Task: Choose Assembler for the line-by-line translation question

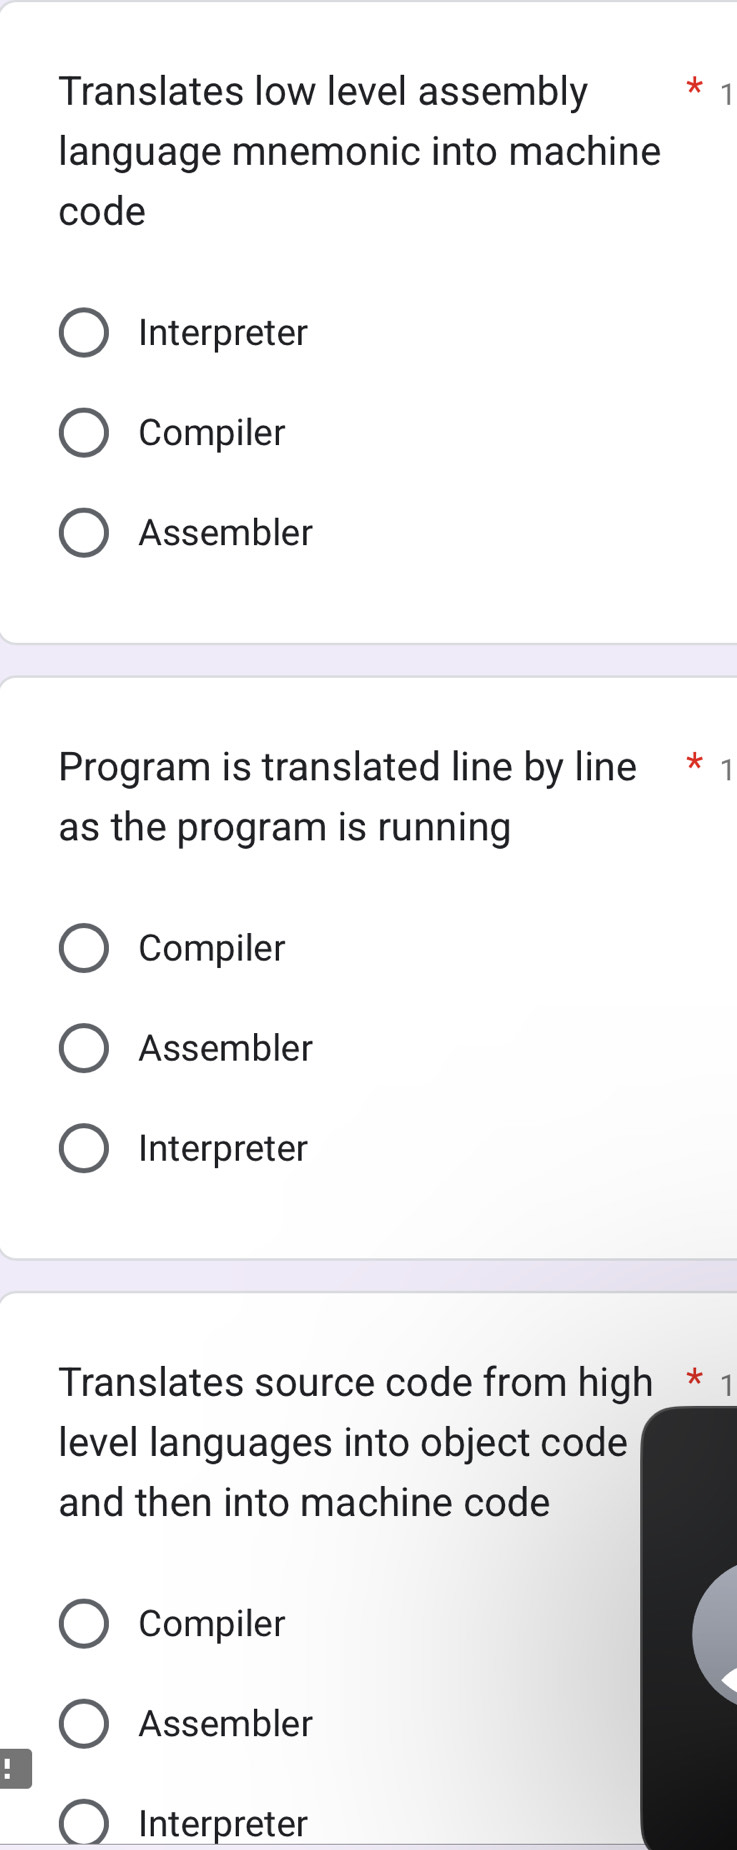Action: click(84, 1047)
